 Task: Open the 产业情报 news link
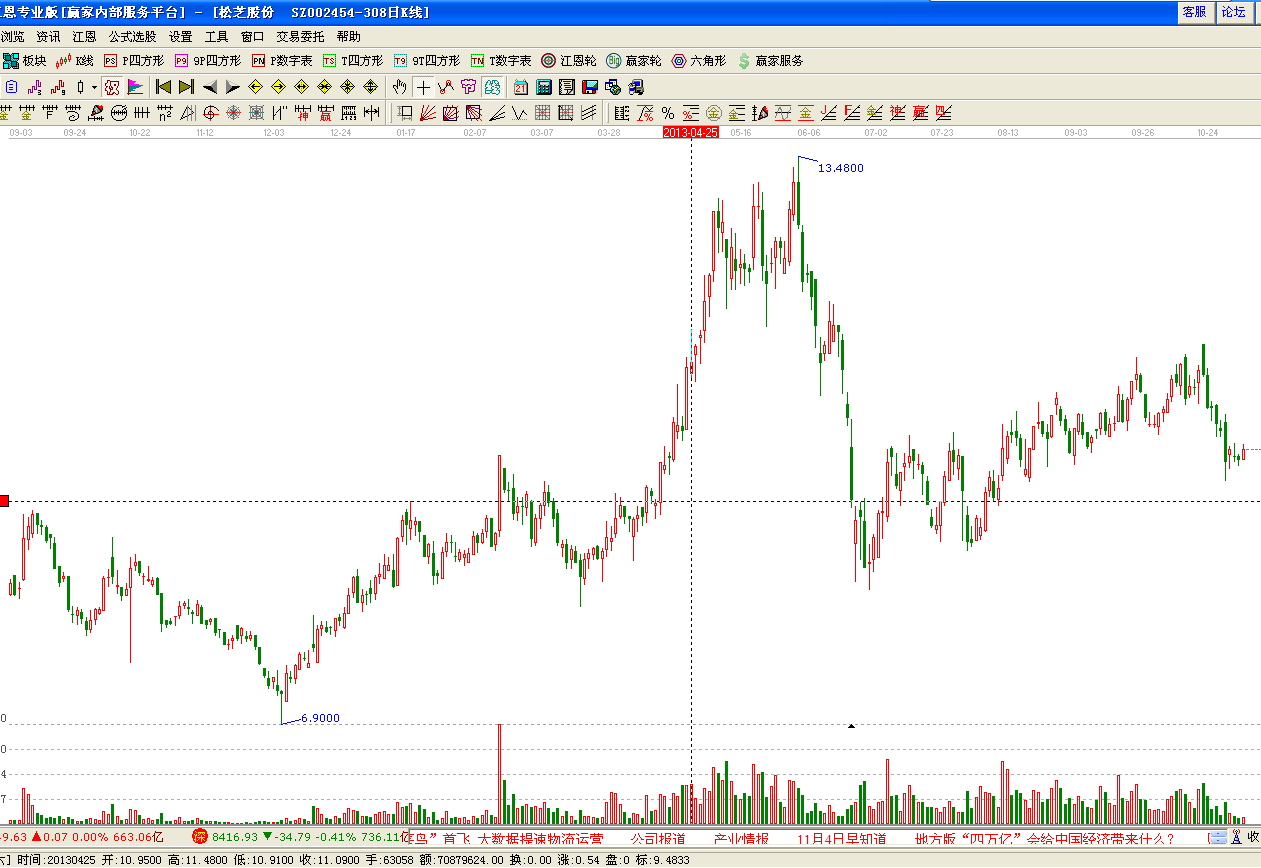[x=741, y=839]
